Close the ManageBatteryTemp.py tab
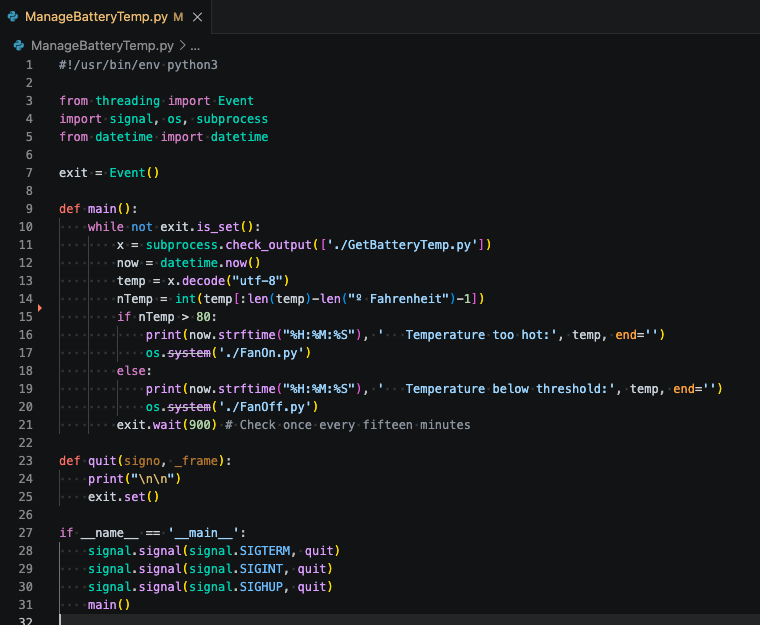Screen dimensions: 760x625 tap(197, 17)
